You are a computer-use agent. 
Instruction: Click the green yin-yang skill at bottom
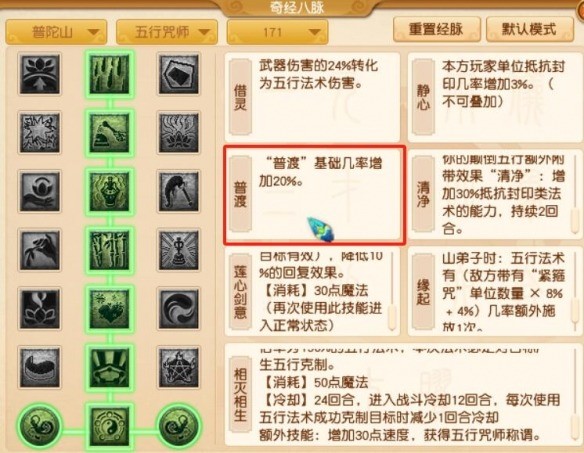point(110,426)
